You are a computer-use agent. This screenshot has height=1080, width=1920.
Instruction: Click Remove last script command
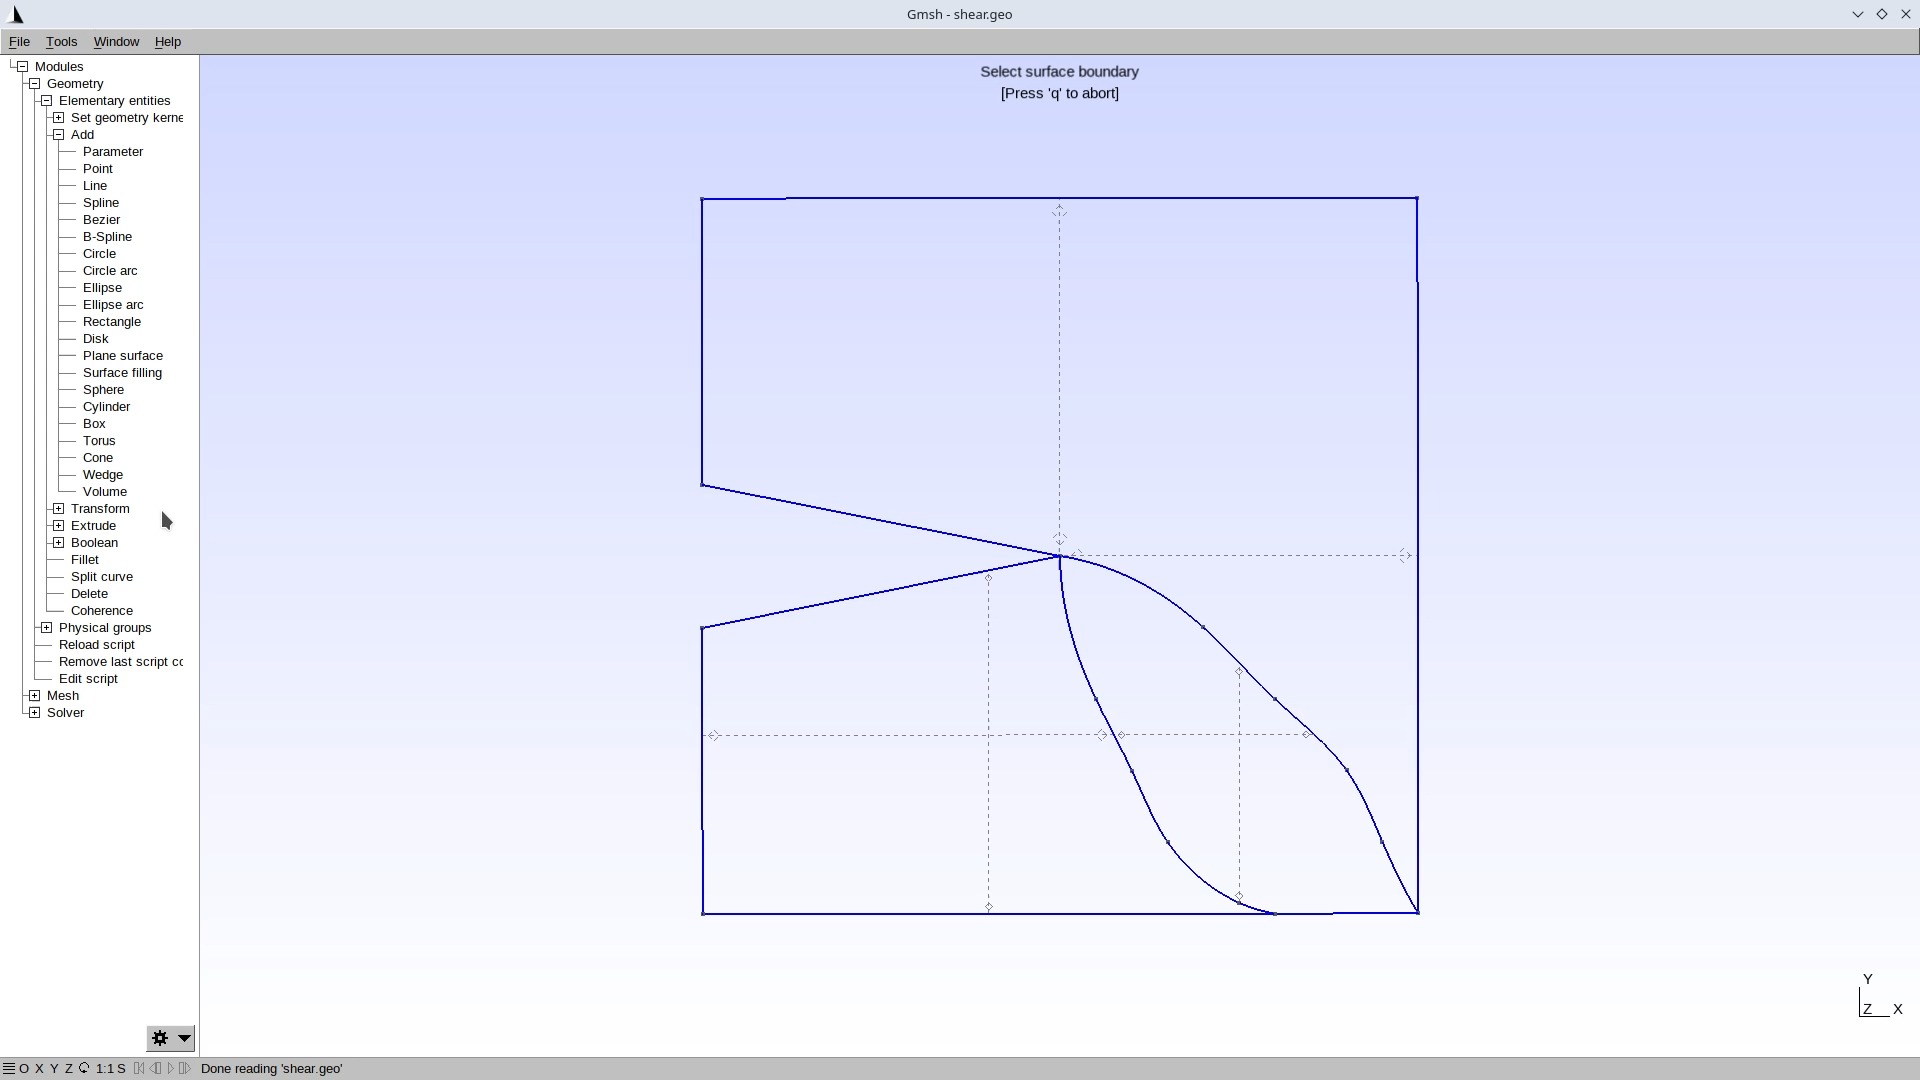(121, 661)
